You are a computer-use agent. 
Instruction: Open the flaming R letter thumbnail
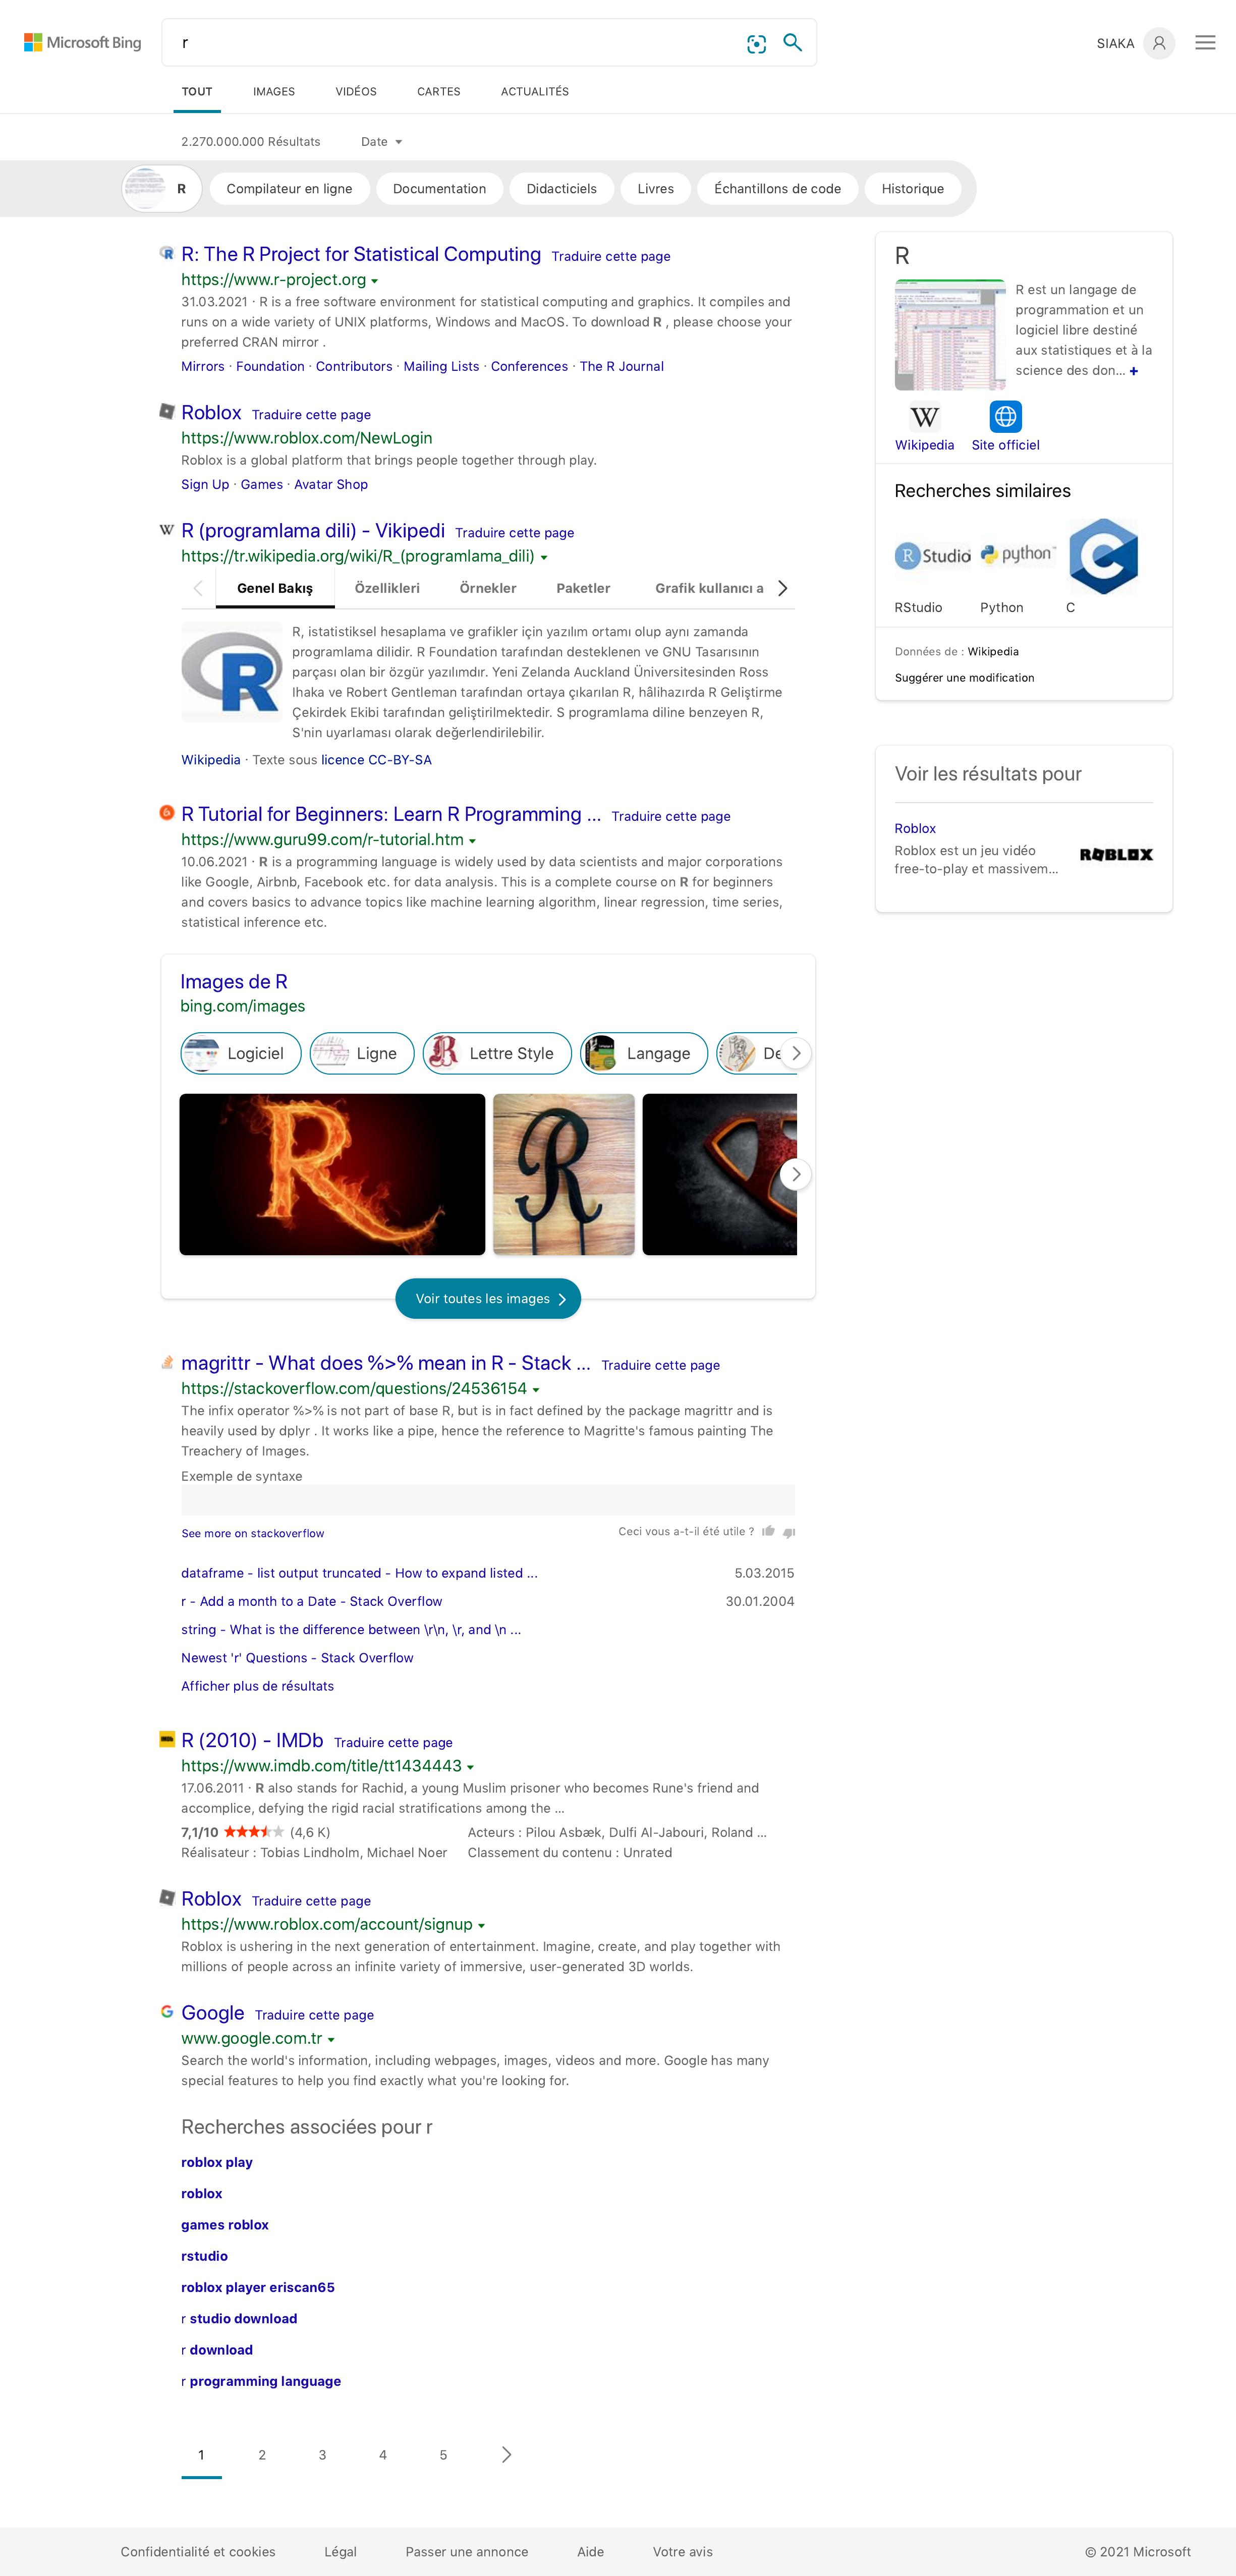(332, 1174)
